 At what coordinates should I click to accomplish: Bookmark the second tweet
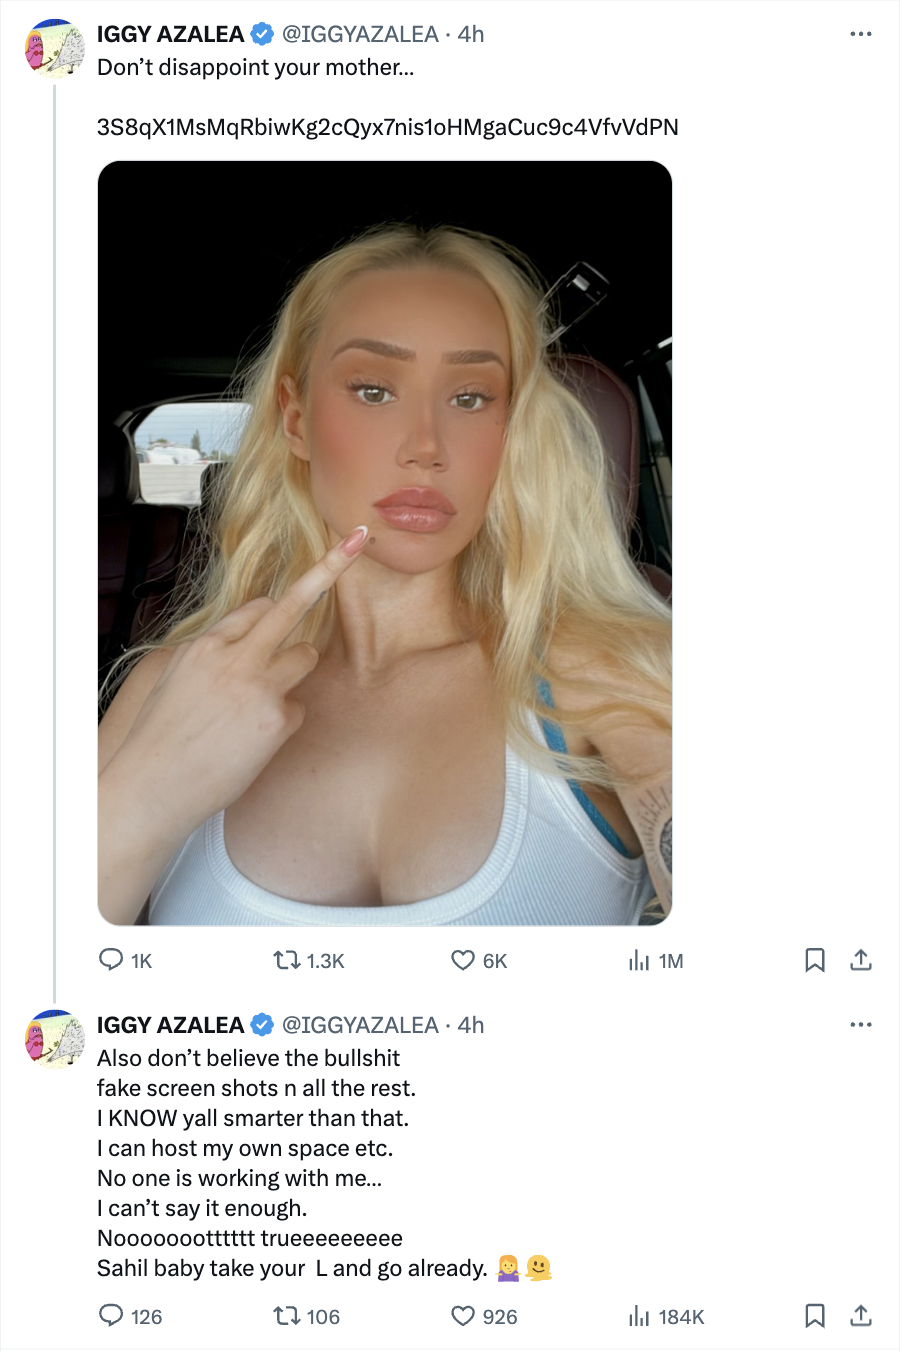click(815, 1316)
